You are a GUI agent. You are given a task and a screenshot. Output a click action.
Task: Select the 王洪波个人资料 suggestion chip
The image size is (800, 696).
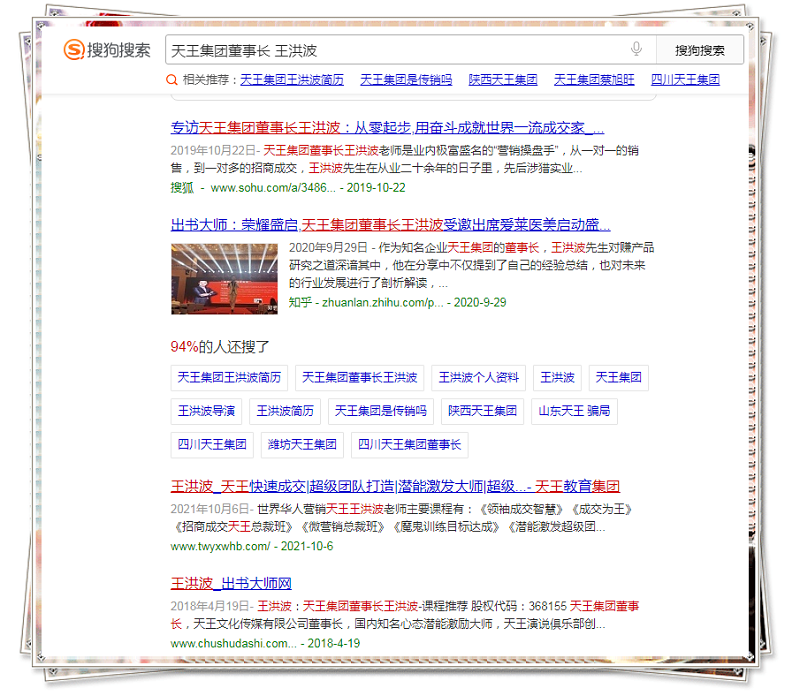tap(478, 378)
